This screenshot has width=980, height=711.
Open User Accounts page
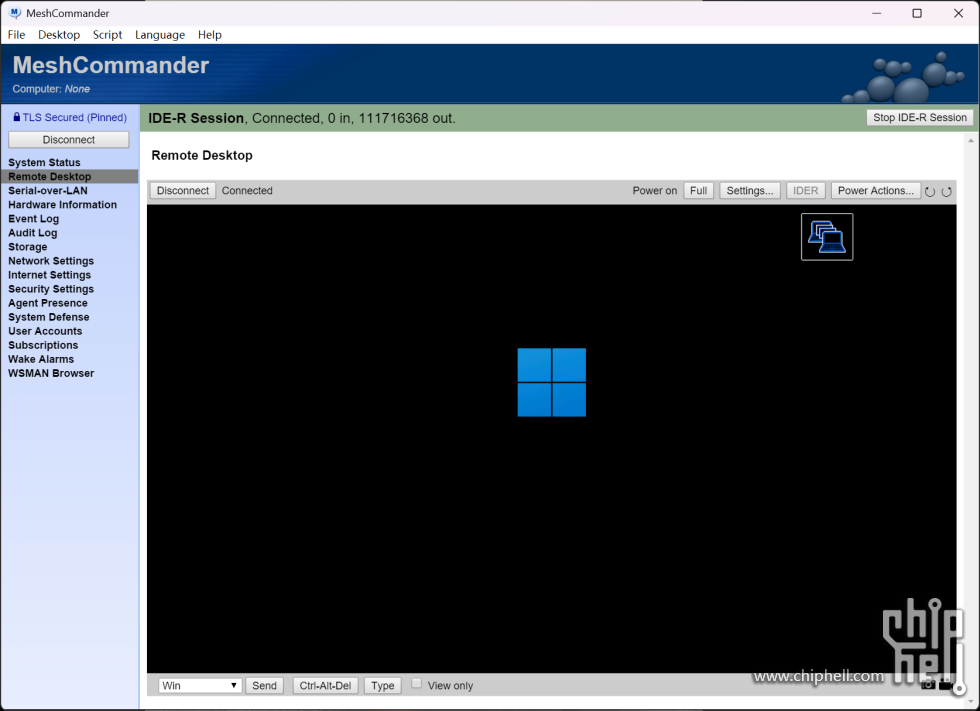[45, 331]
